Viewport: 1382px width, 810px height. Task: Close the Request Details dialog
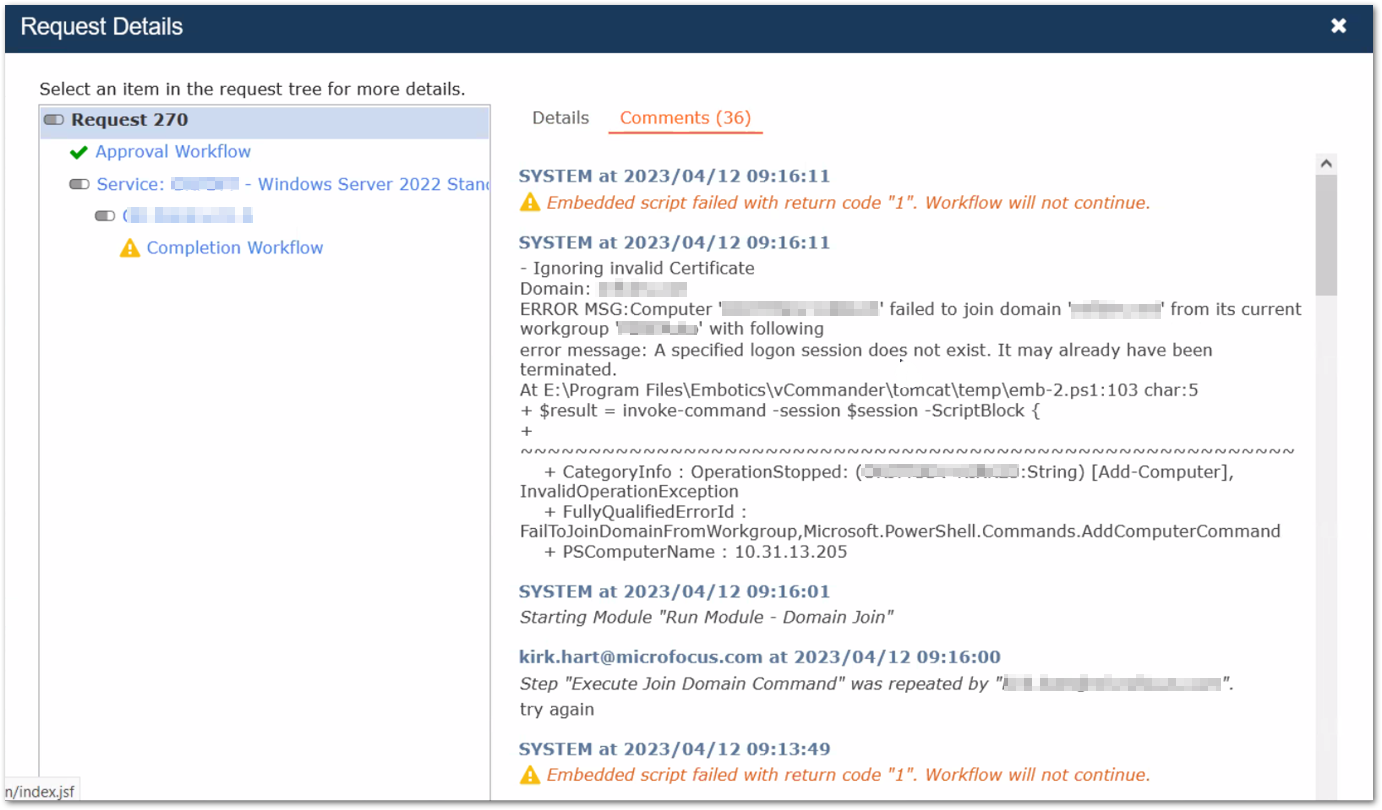pos(1339,27)
